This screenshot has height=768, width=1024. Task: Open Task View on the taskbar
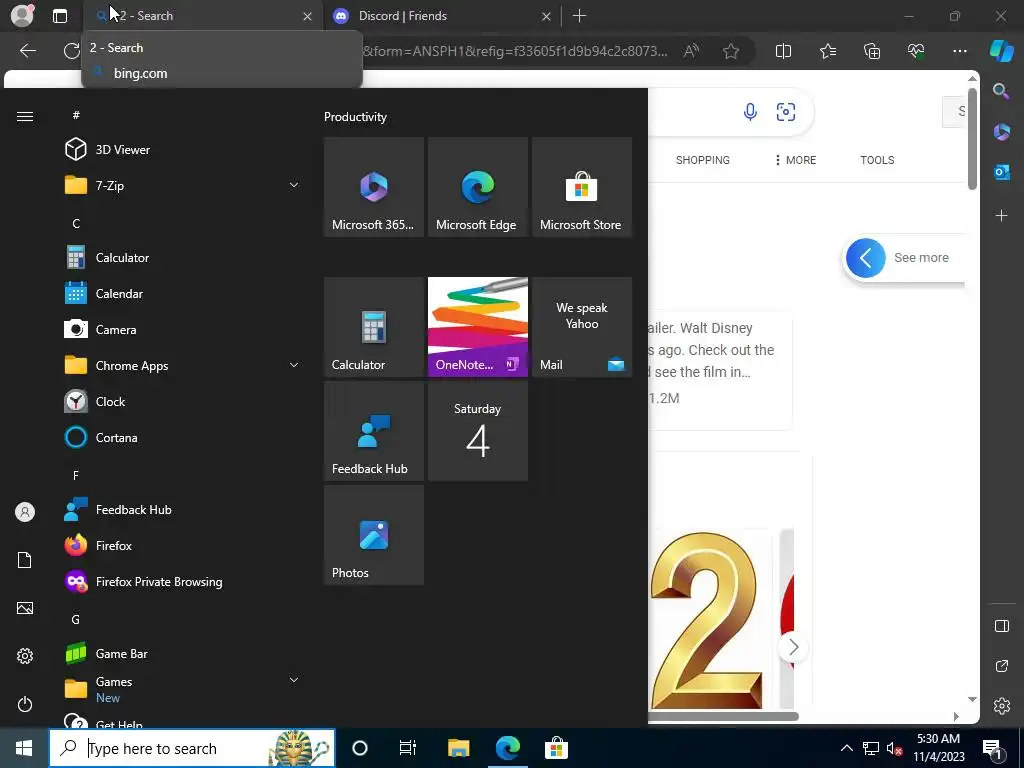pyautogui.click(x=408, y=748)
